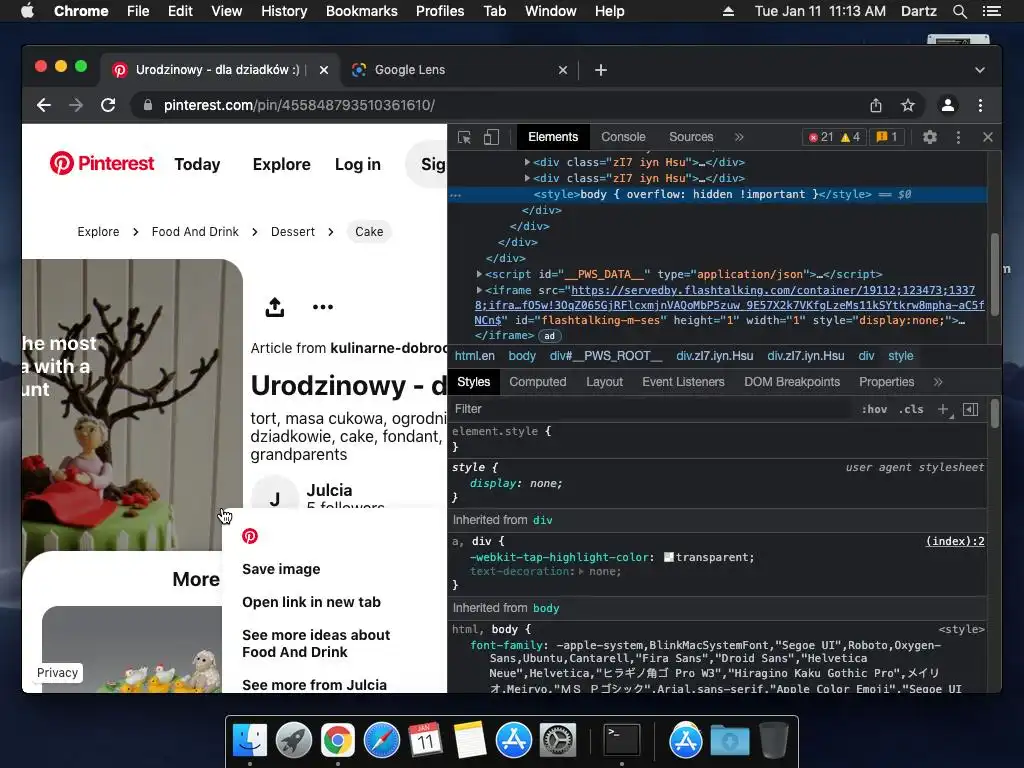Open Finder from the dock

click(x=250, y=741)
